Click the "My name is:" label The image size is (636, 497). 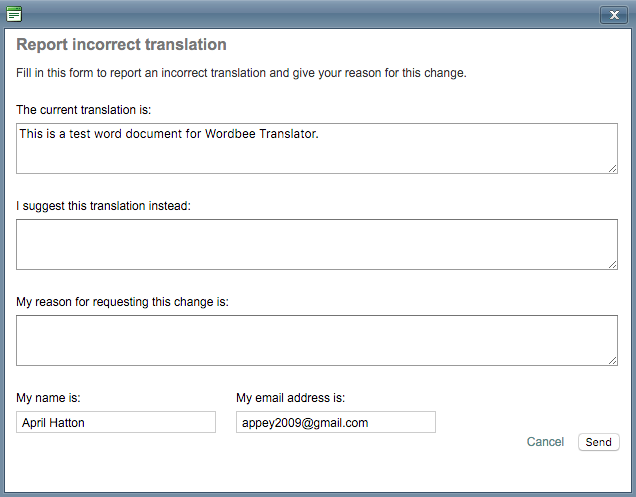click(48, 397)
